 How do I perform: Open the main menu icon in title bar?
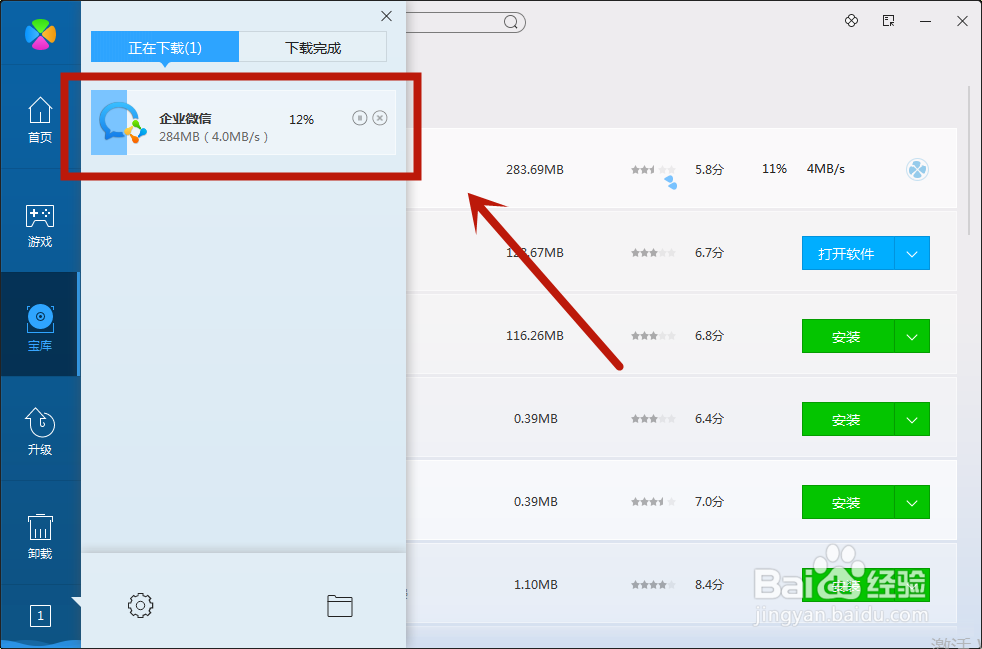pyautogui.click(x=888, y=21)
